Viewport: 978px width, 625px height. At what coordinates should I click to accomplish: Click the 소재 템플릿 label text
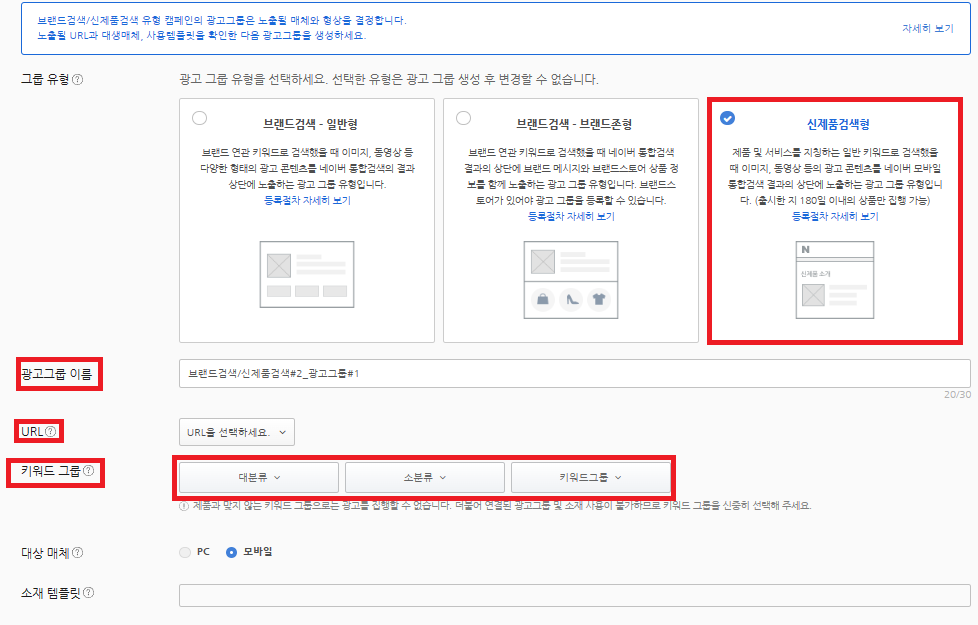click(51, 593)
